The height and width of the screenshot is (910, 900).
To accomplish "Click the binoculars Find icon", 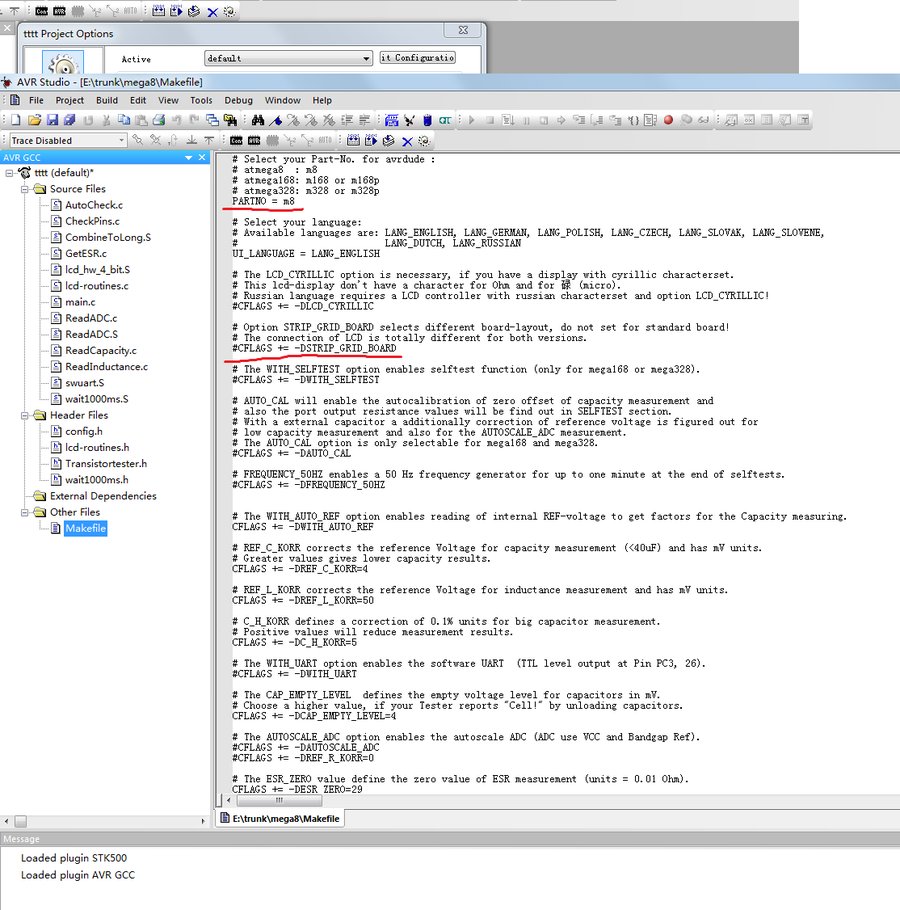I will pyautogui.click(x=257, y=120).
